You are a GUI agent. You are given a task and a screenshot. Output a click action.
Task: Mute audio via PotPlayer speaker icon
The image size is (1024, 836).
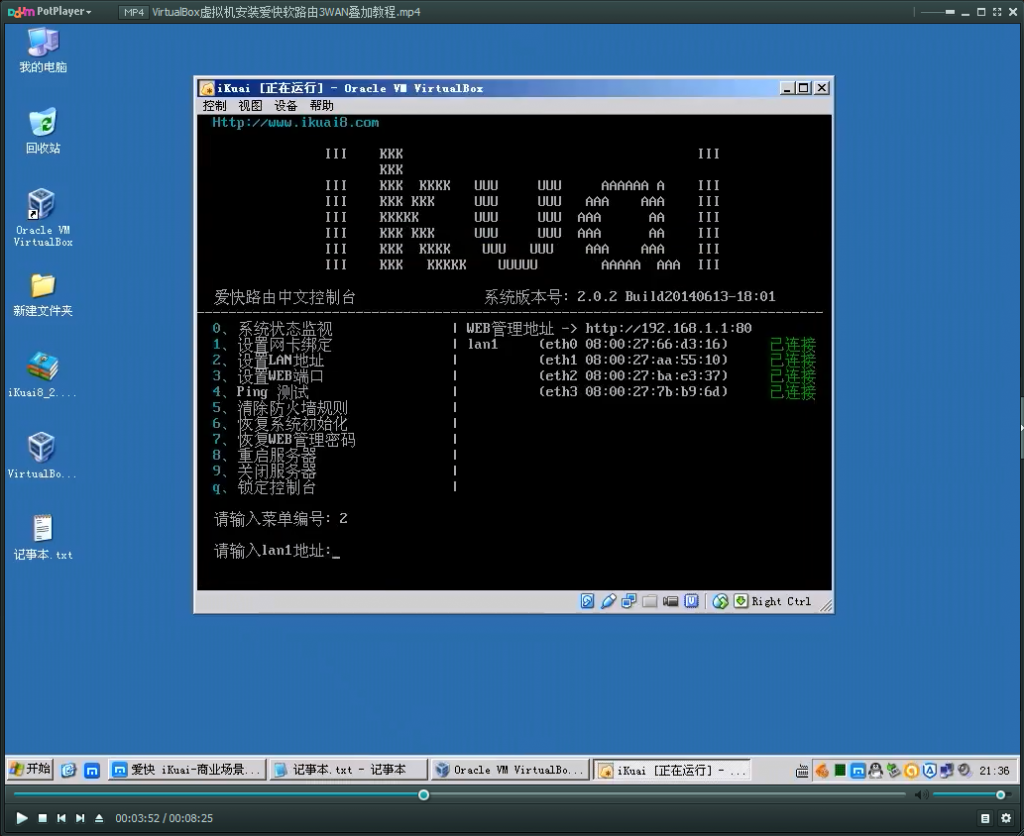921,795
